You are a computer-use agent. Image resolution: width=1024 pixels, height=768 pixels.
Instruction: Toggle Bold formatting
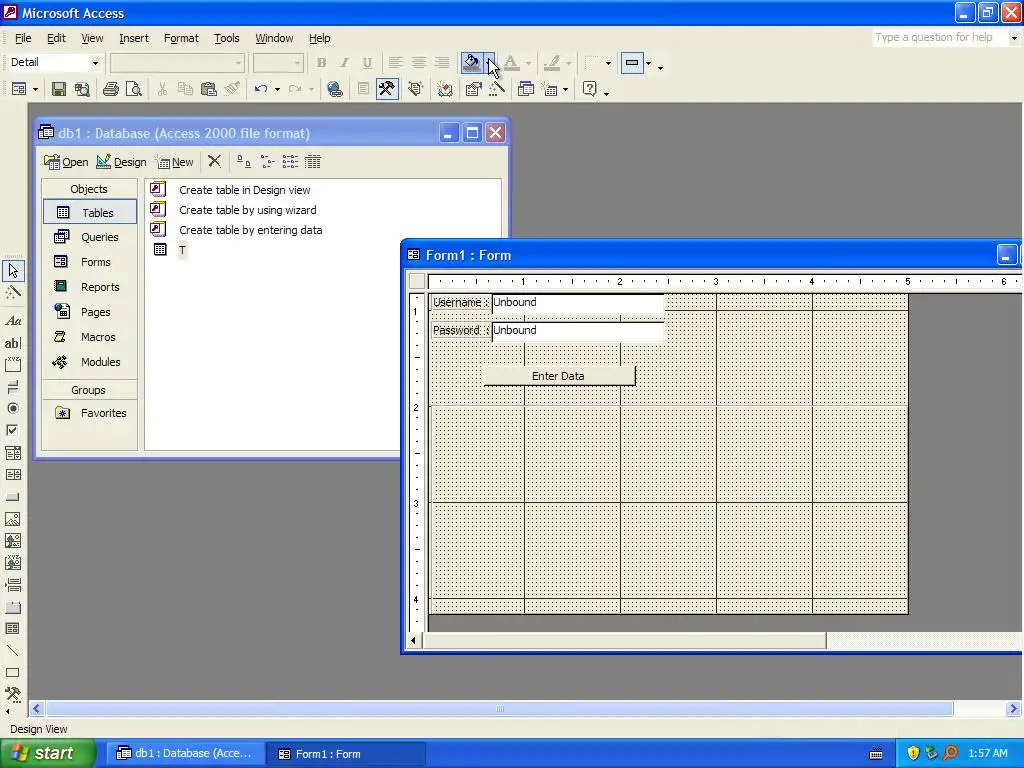(321, 63)
